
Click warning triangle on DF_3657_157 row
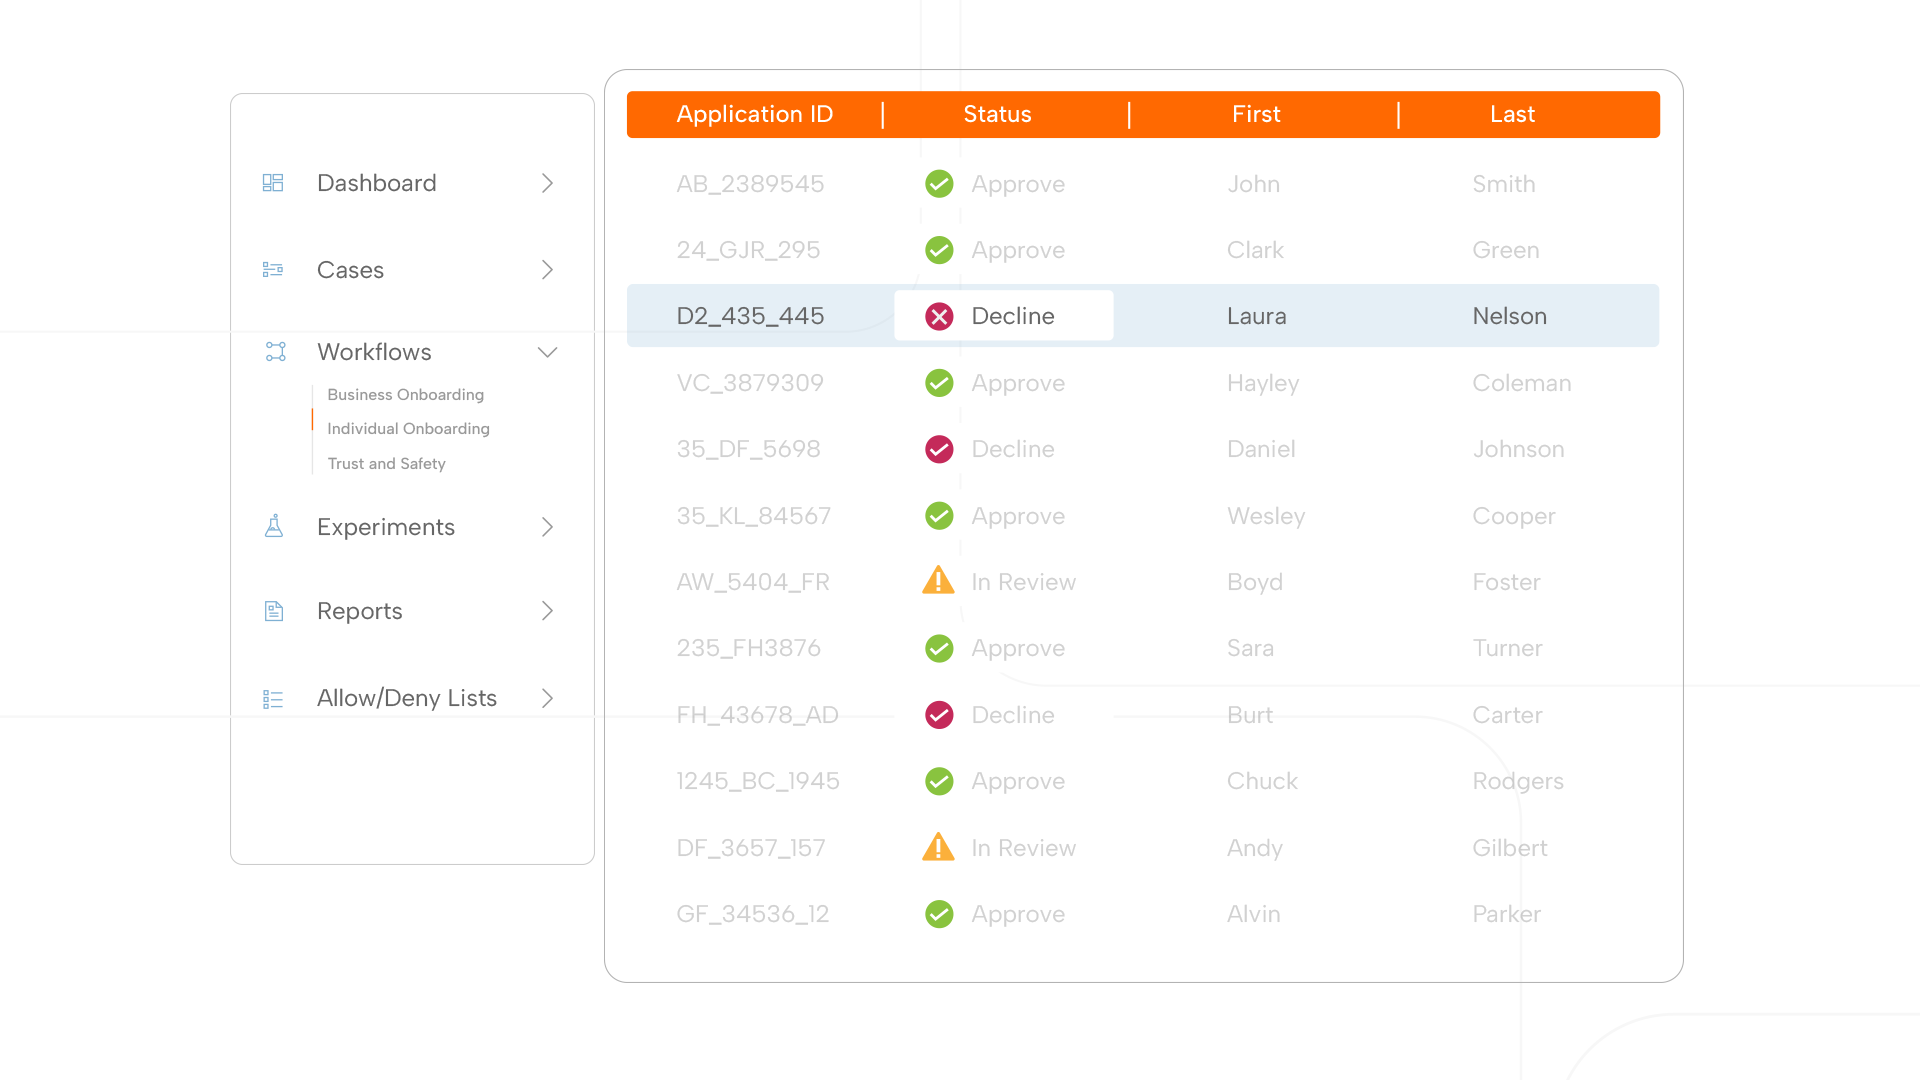pyautogui.click(x=938, y=847)
